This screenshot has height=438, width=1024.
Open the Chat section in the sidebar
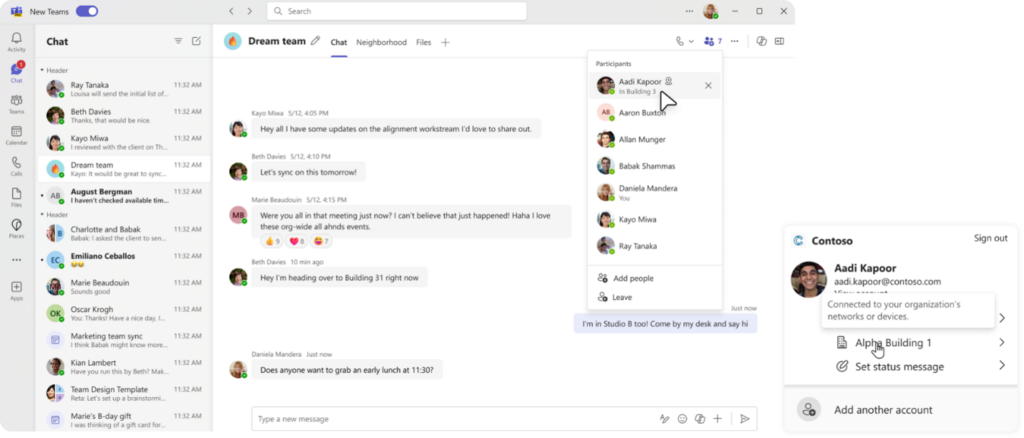click(16, 72)
